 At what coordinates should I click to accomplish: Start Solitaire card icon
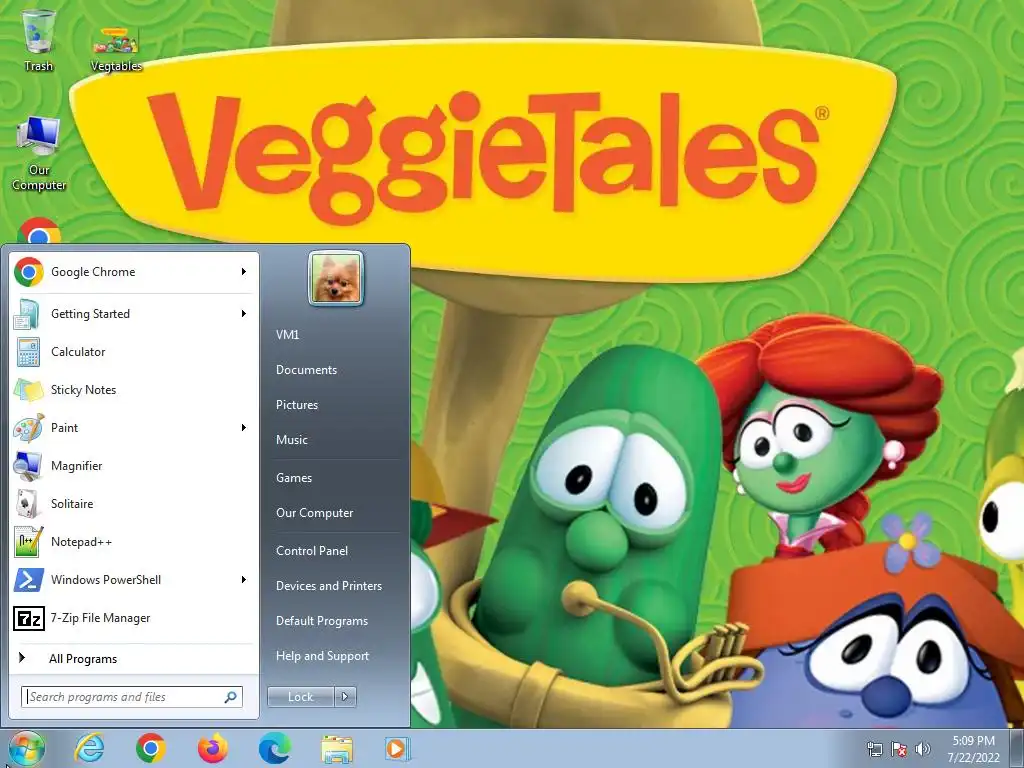point(28,504)
